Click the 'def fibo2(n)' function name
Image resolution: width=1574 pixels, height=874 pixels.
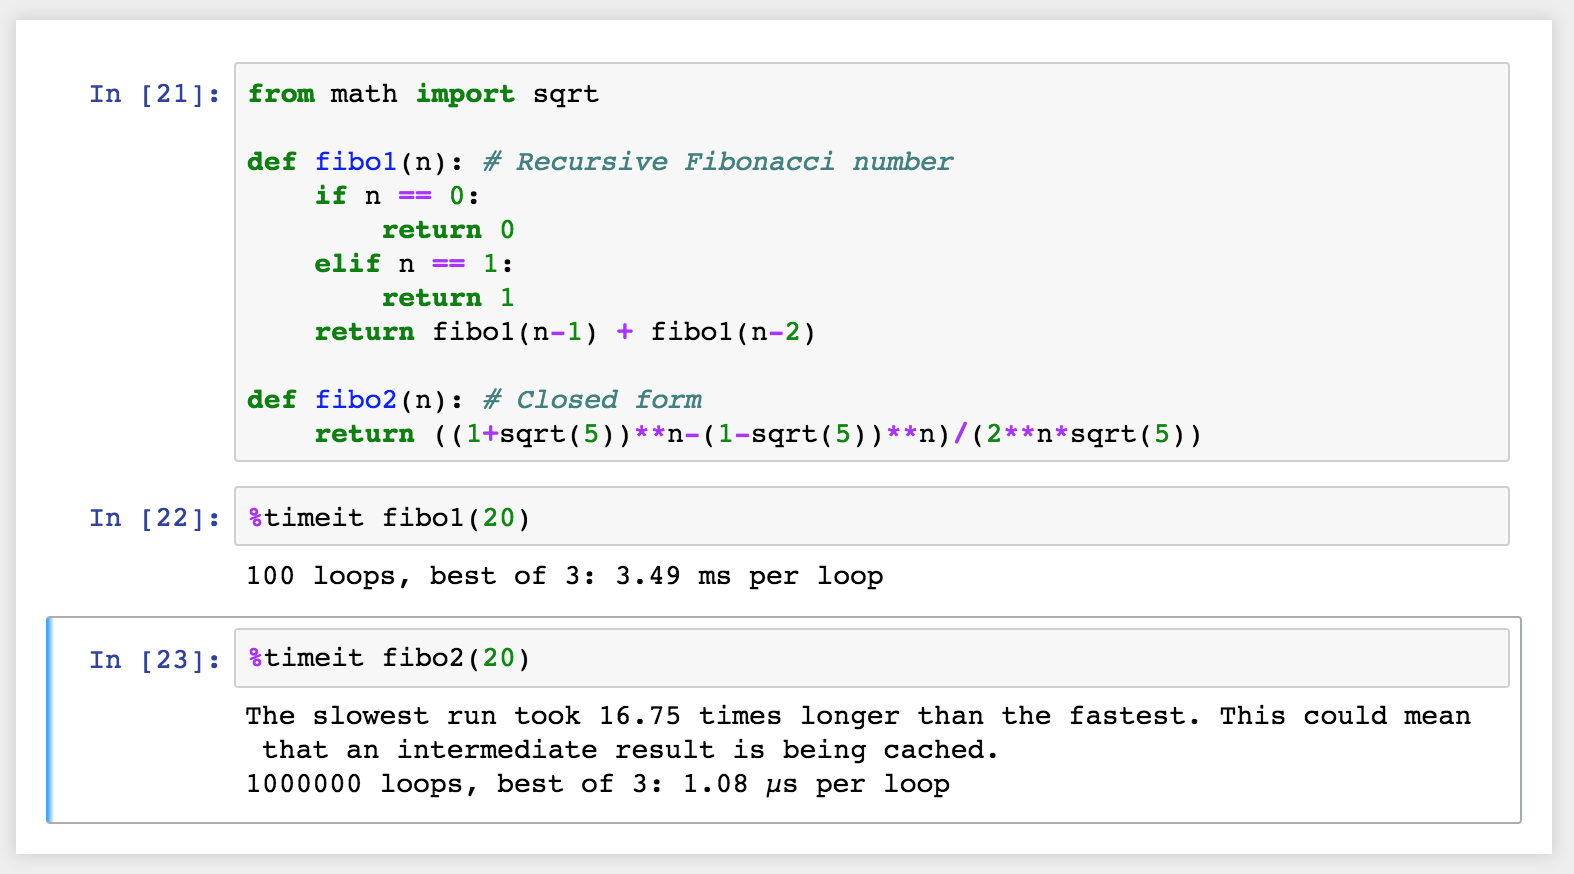tap(355, 400)
